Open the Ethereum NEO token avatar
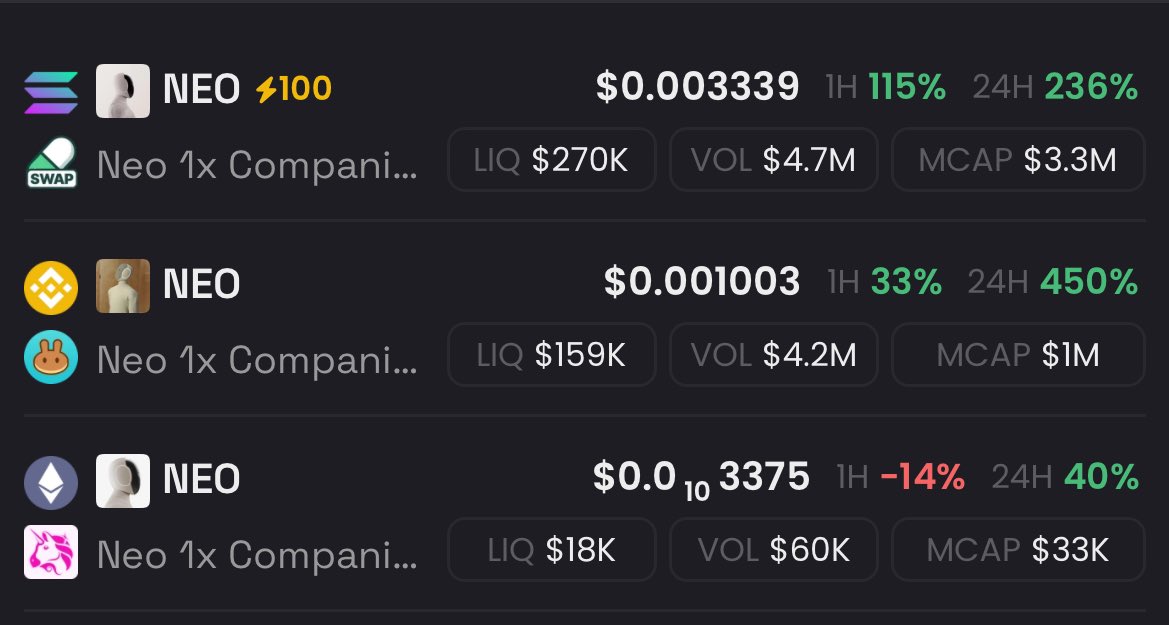 [x=123, y=481]
